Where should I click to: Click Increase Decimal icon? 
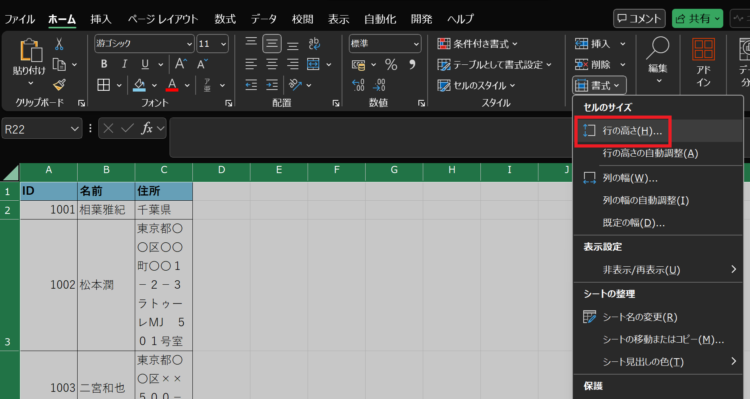358,85
